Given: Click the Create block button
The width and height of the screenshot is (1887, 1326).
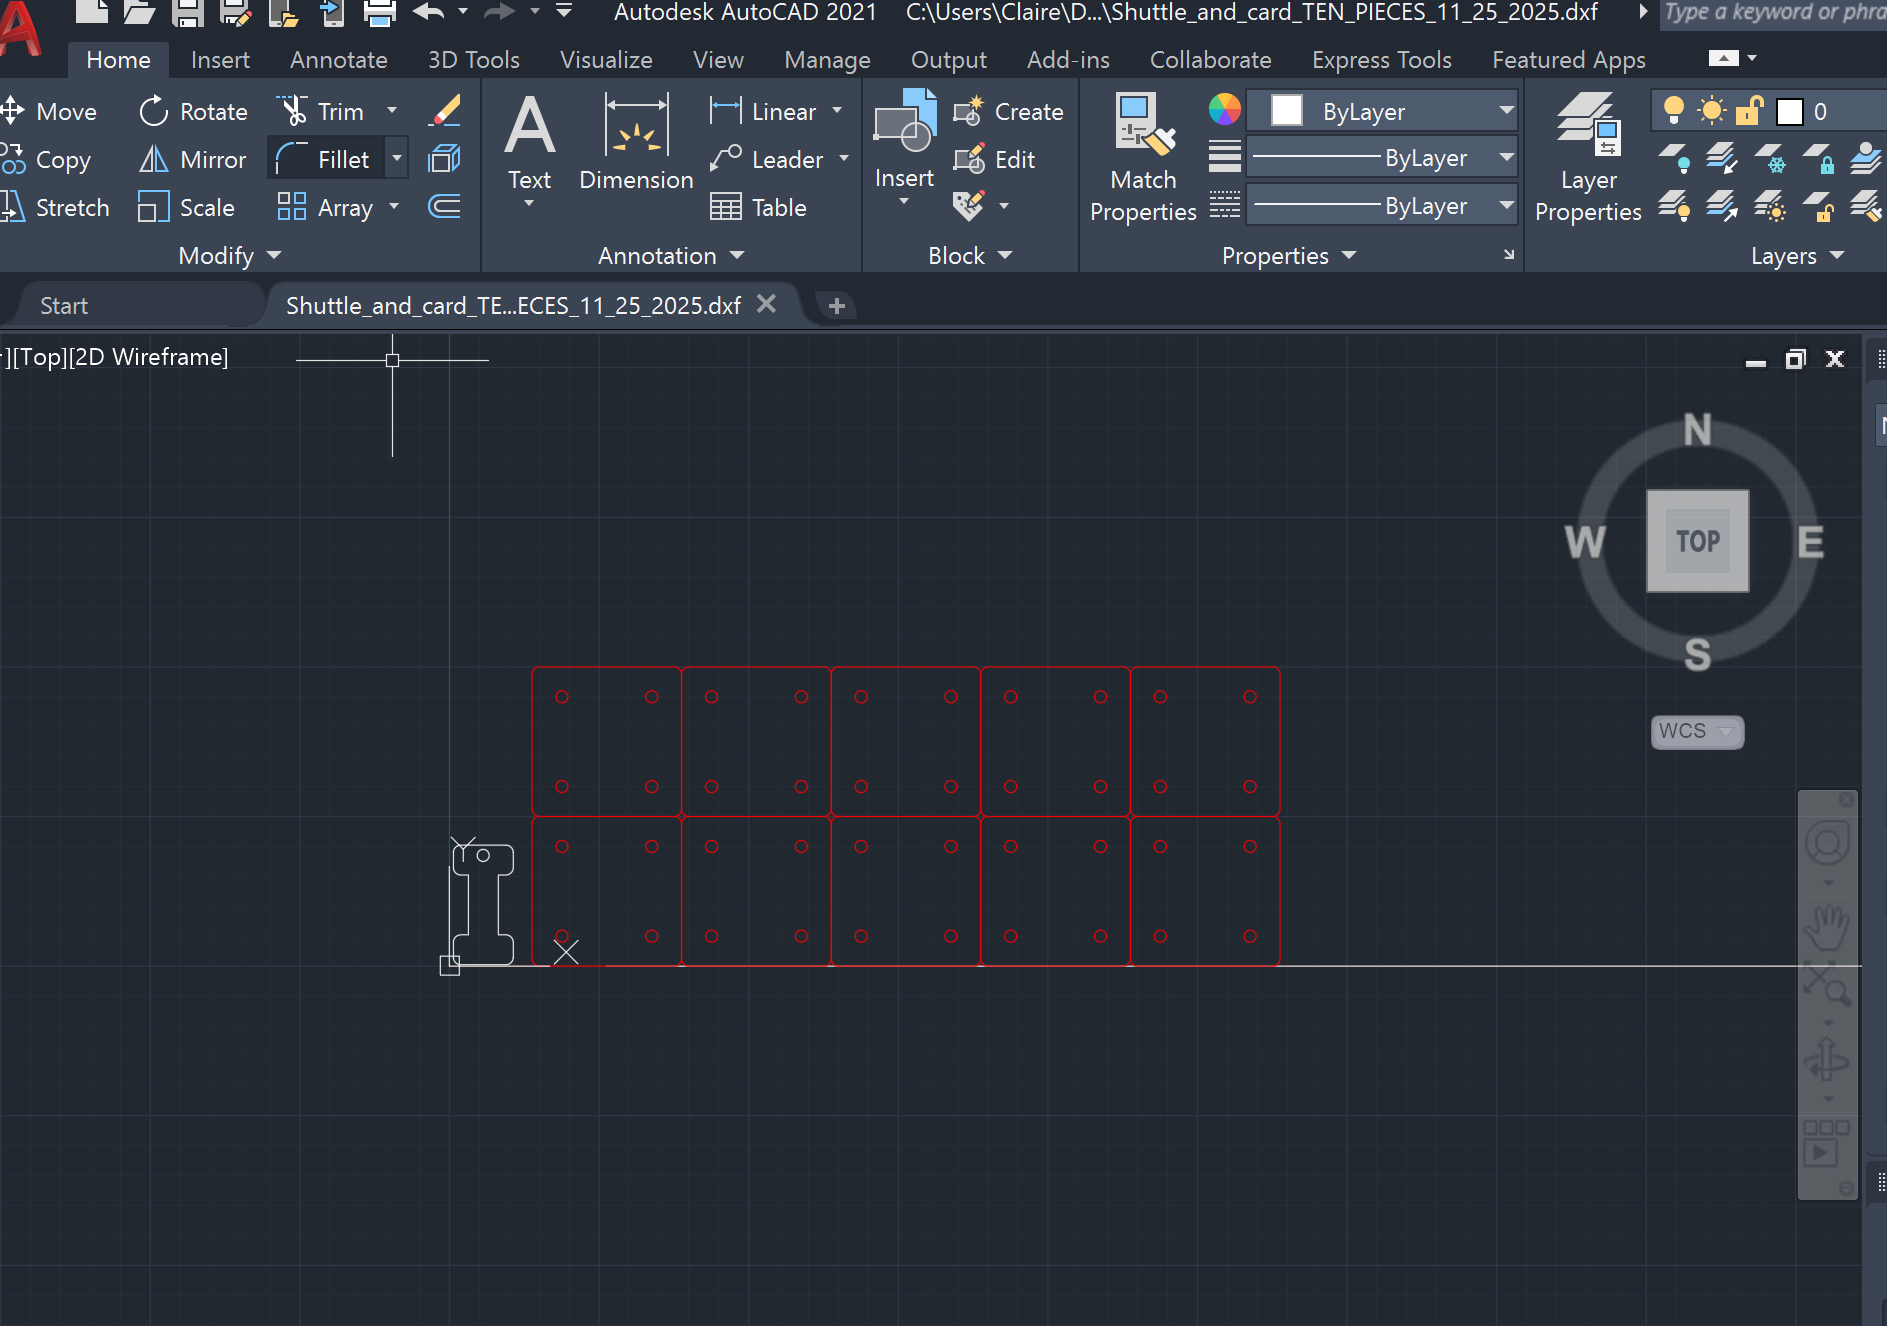Looking at the screenshot, I should point(1009,111).
